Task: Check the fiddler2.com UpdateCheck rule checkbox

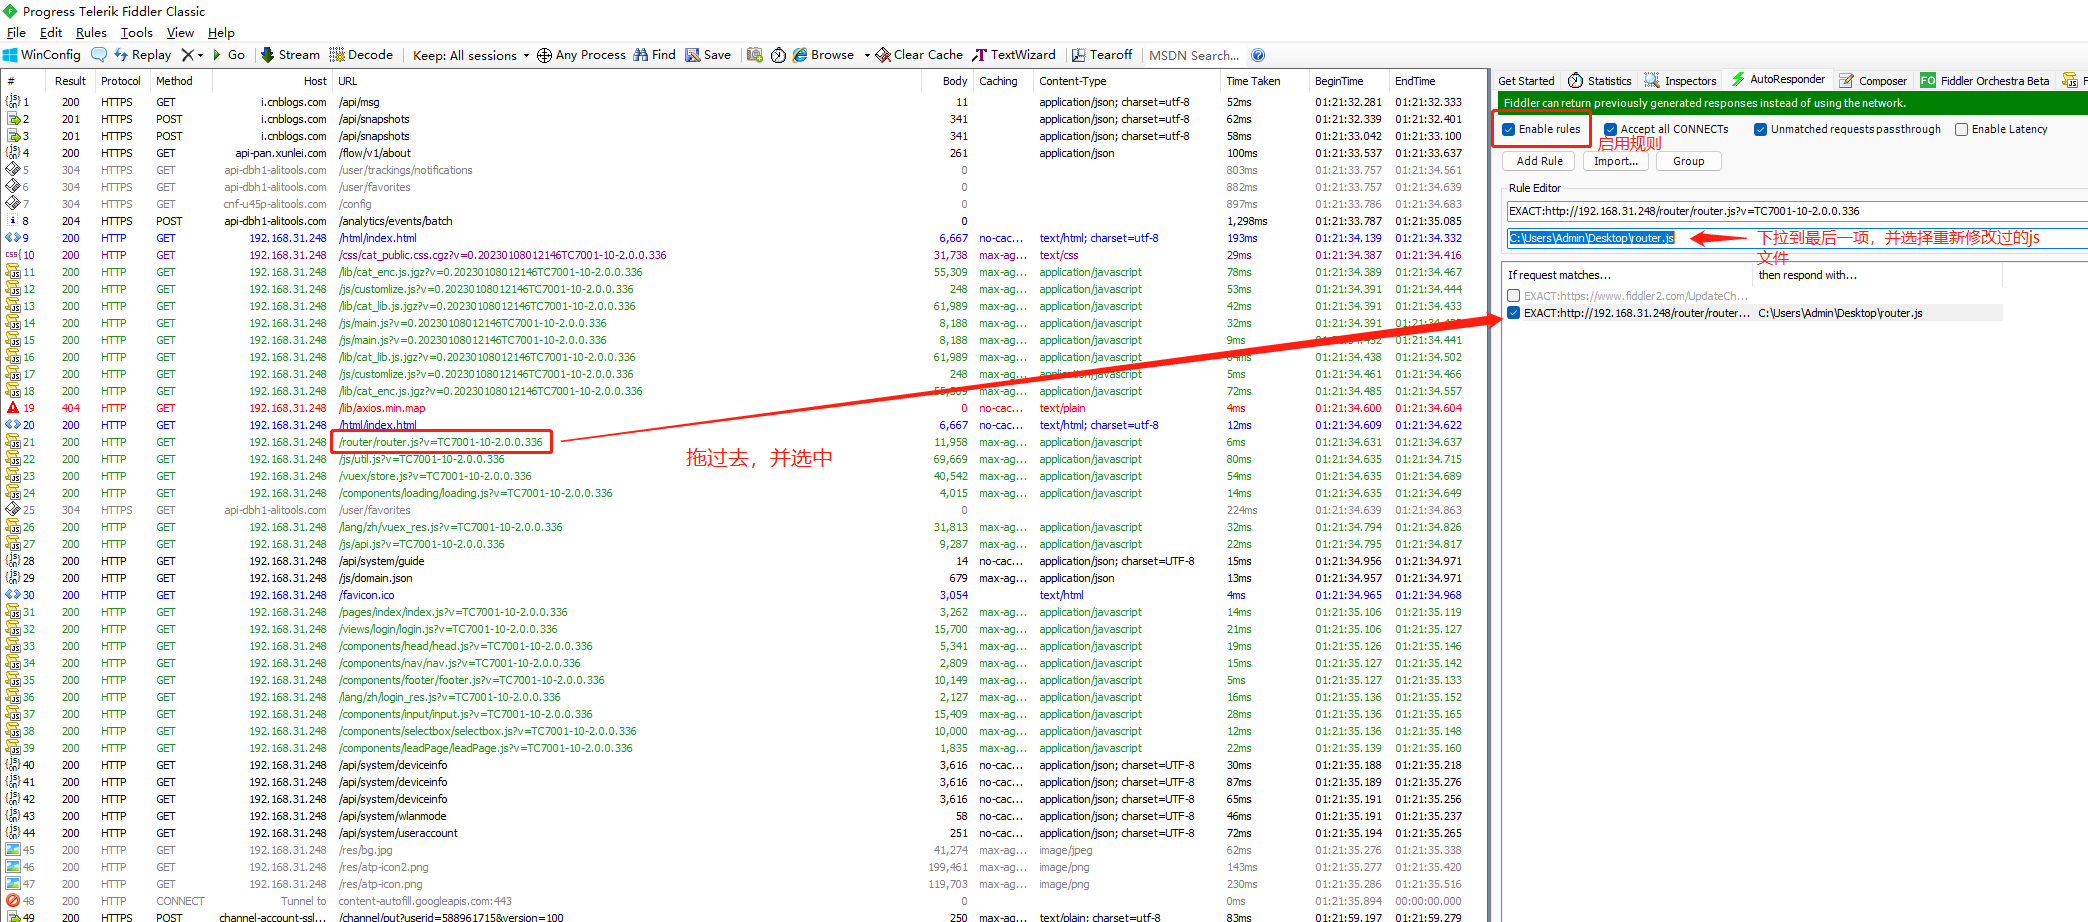Action: pos(1514,296)
